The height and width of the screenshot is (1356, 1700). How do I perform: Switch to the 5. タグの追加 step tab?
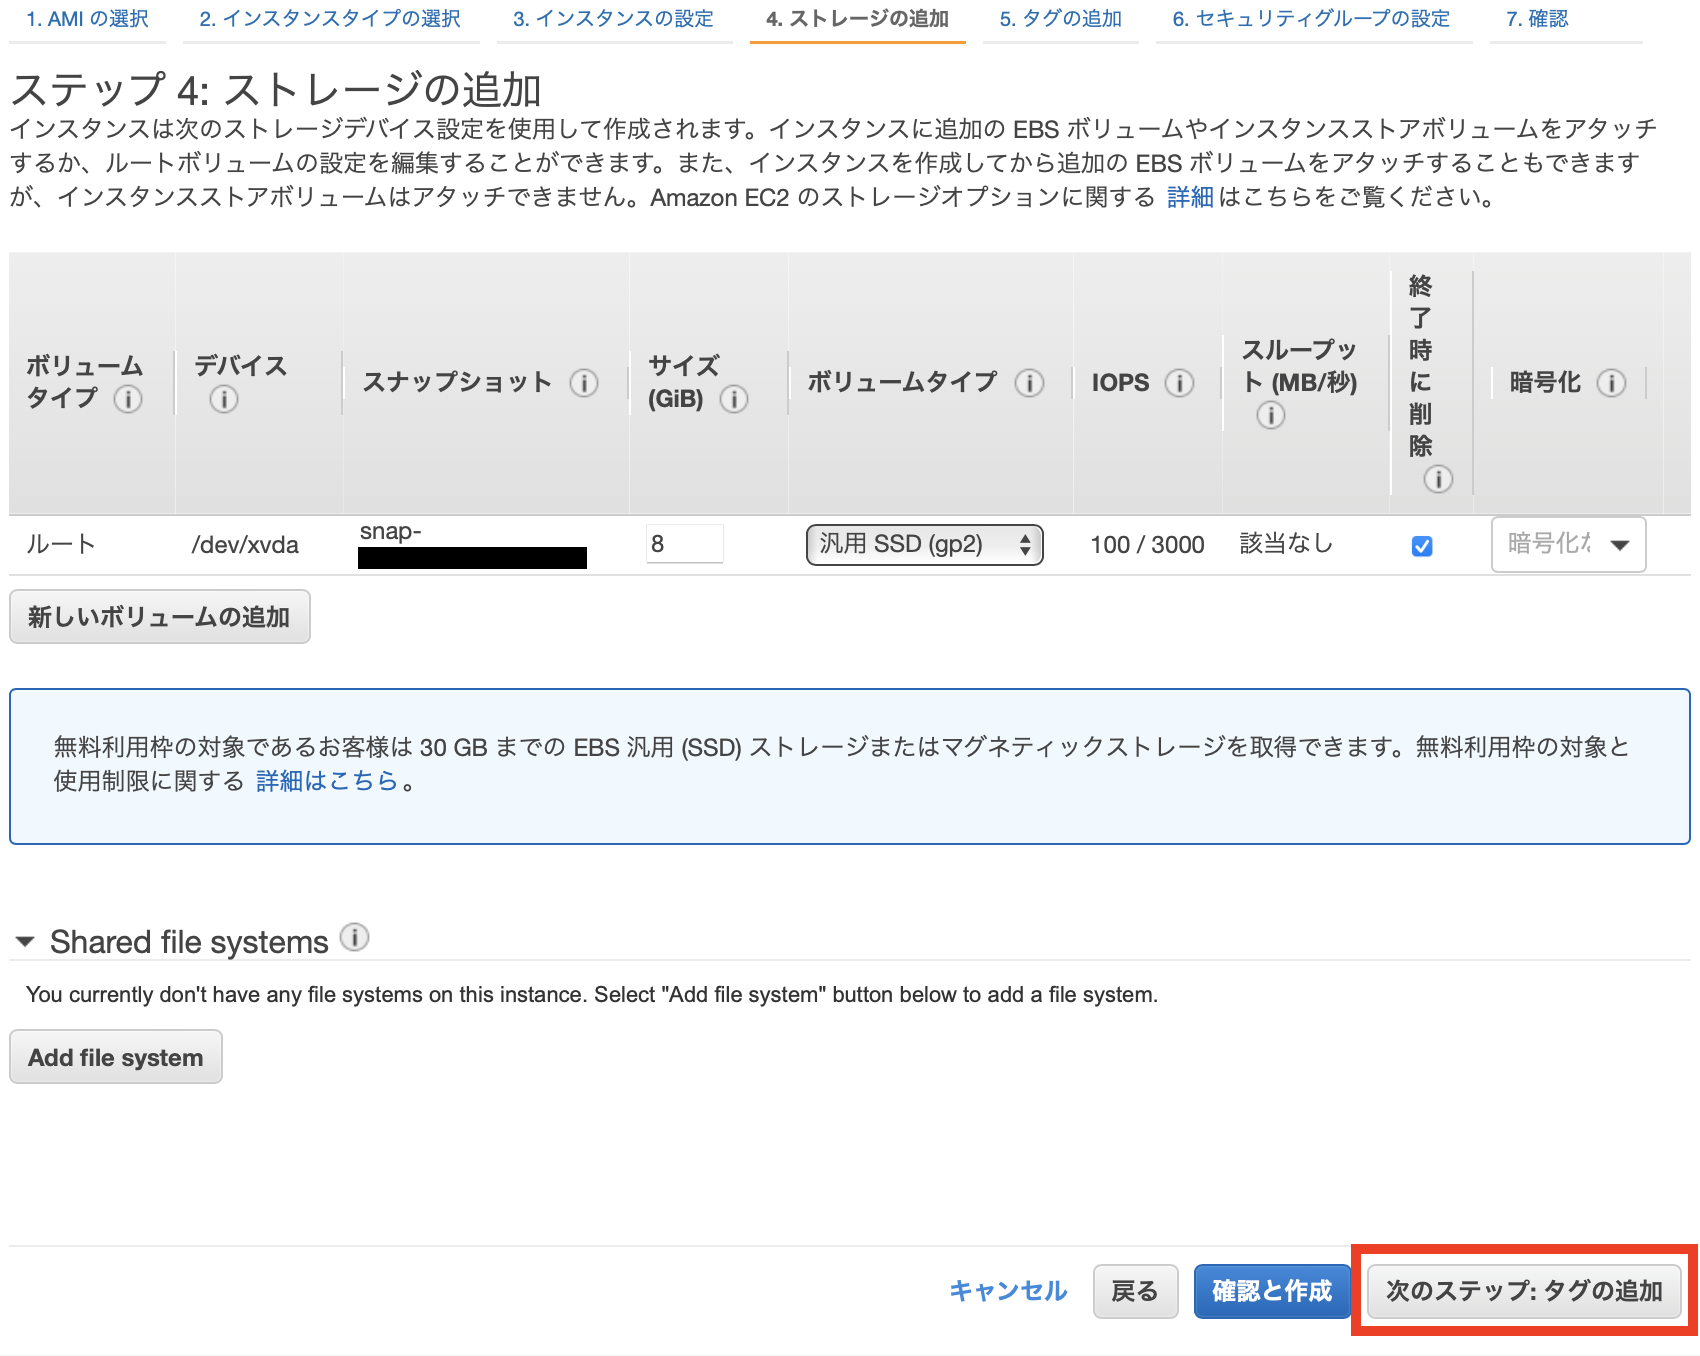[1060, 18]
